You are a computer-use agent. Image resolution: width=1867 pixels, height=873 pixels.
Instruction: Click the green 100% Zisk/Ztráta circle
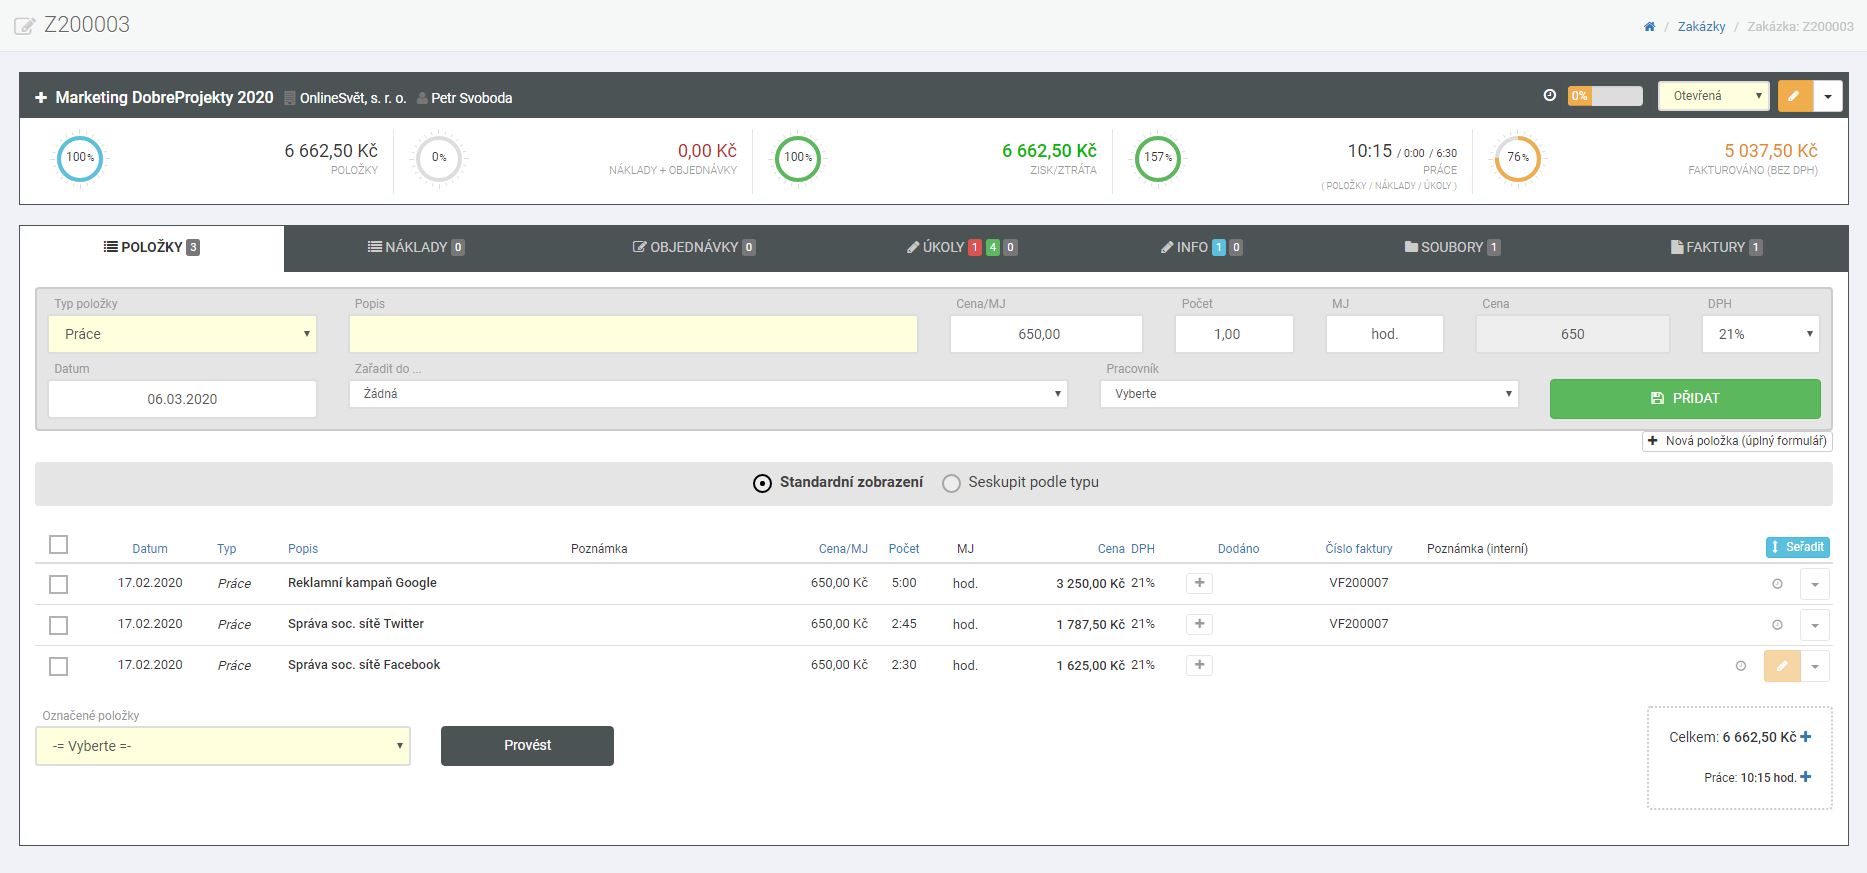point(798,158)
